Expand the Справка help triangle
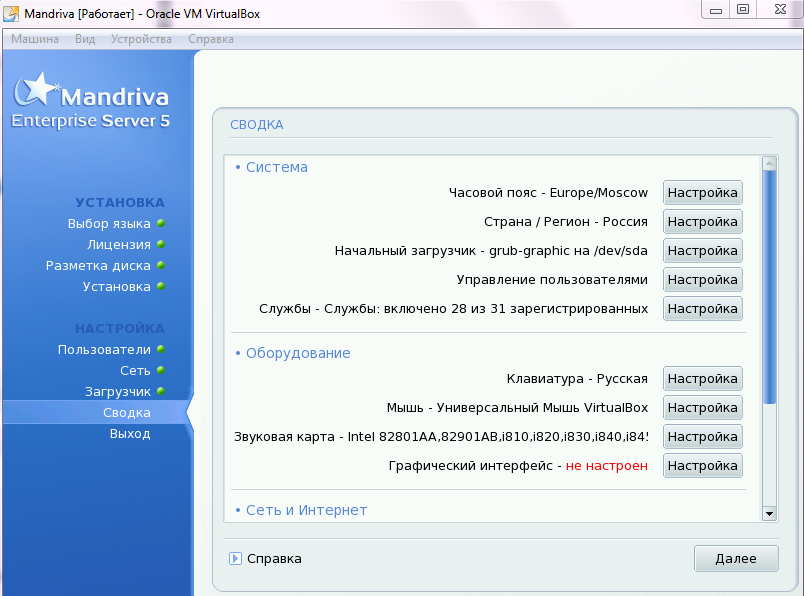The image size is (804, 596). click(235, 558)
